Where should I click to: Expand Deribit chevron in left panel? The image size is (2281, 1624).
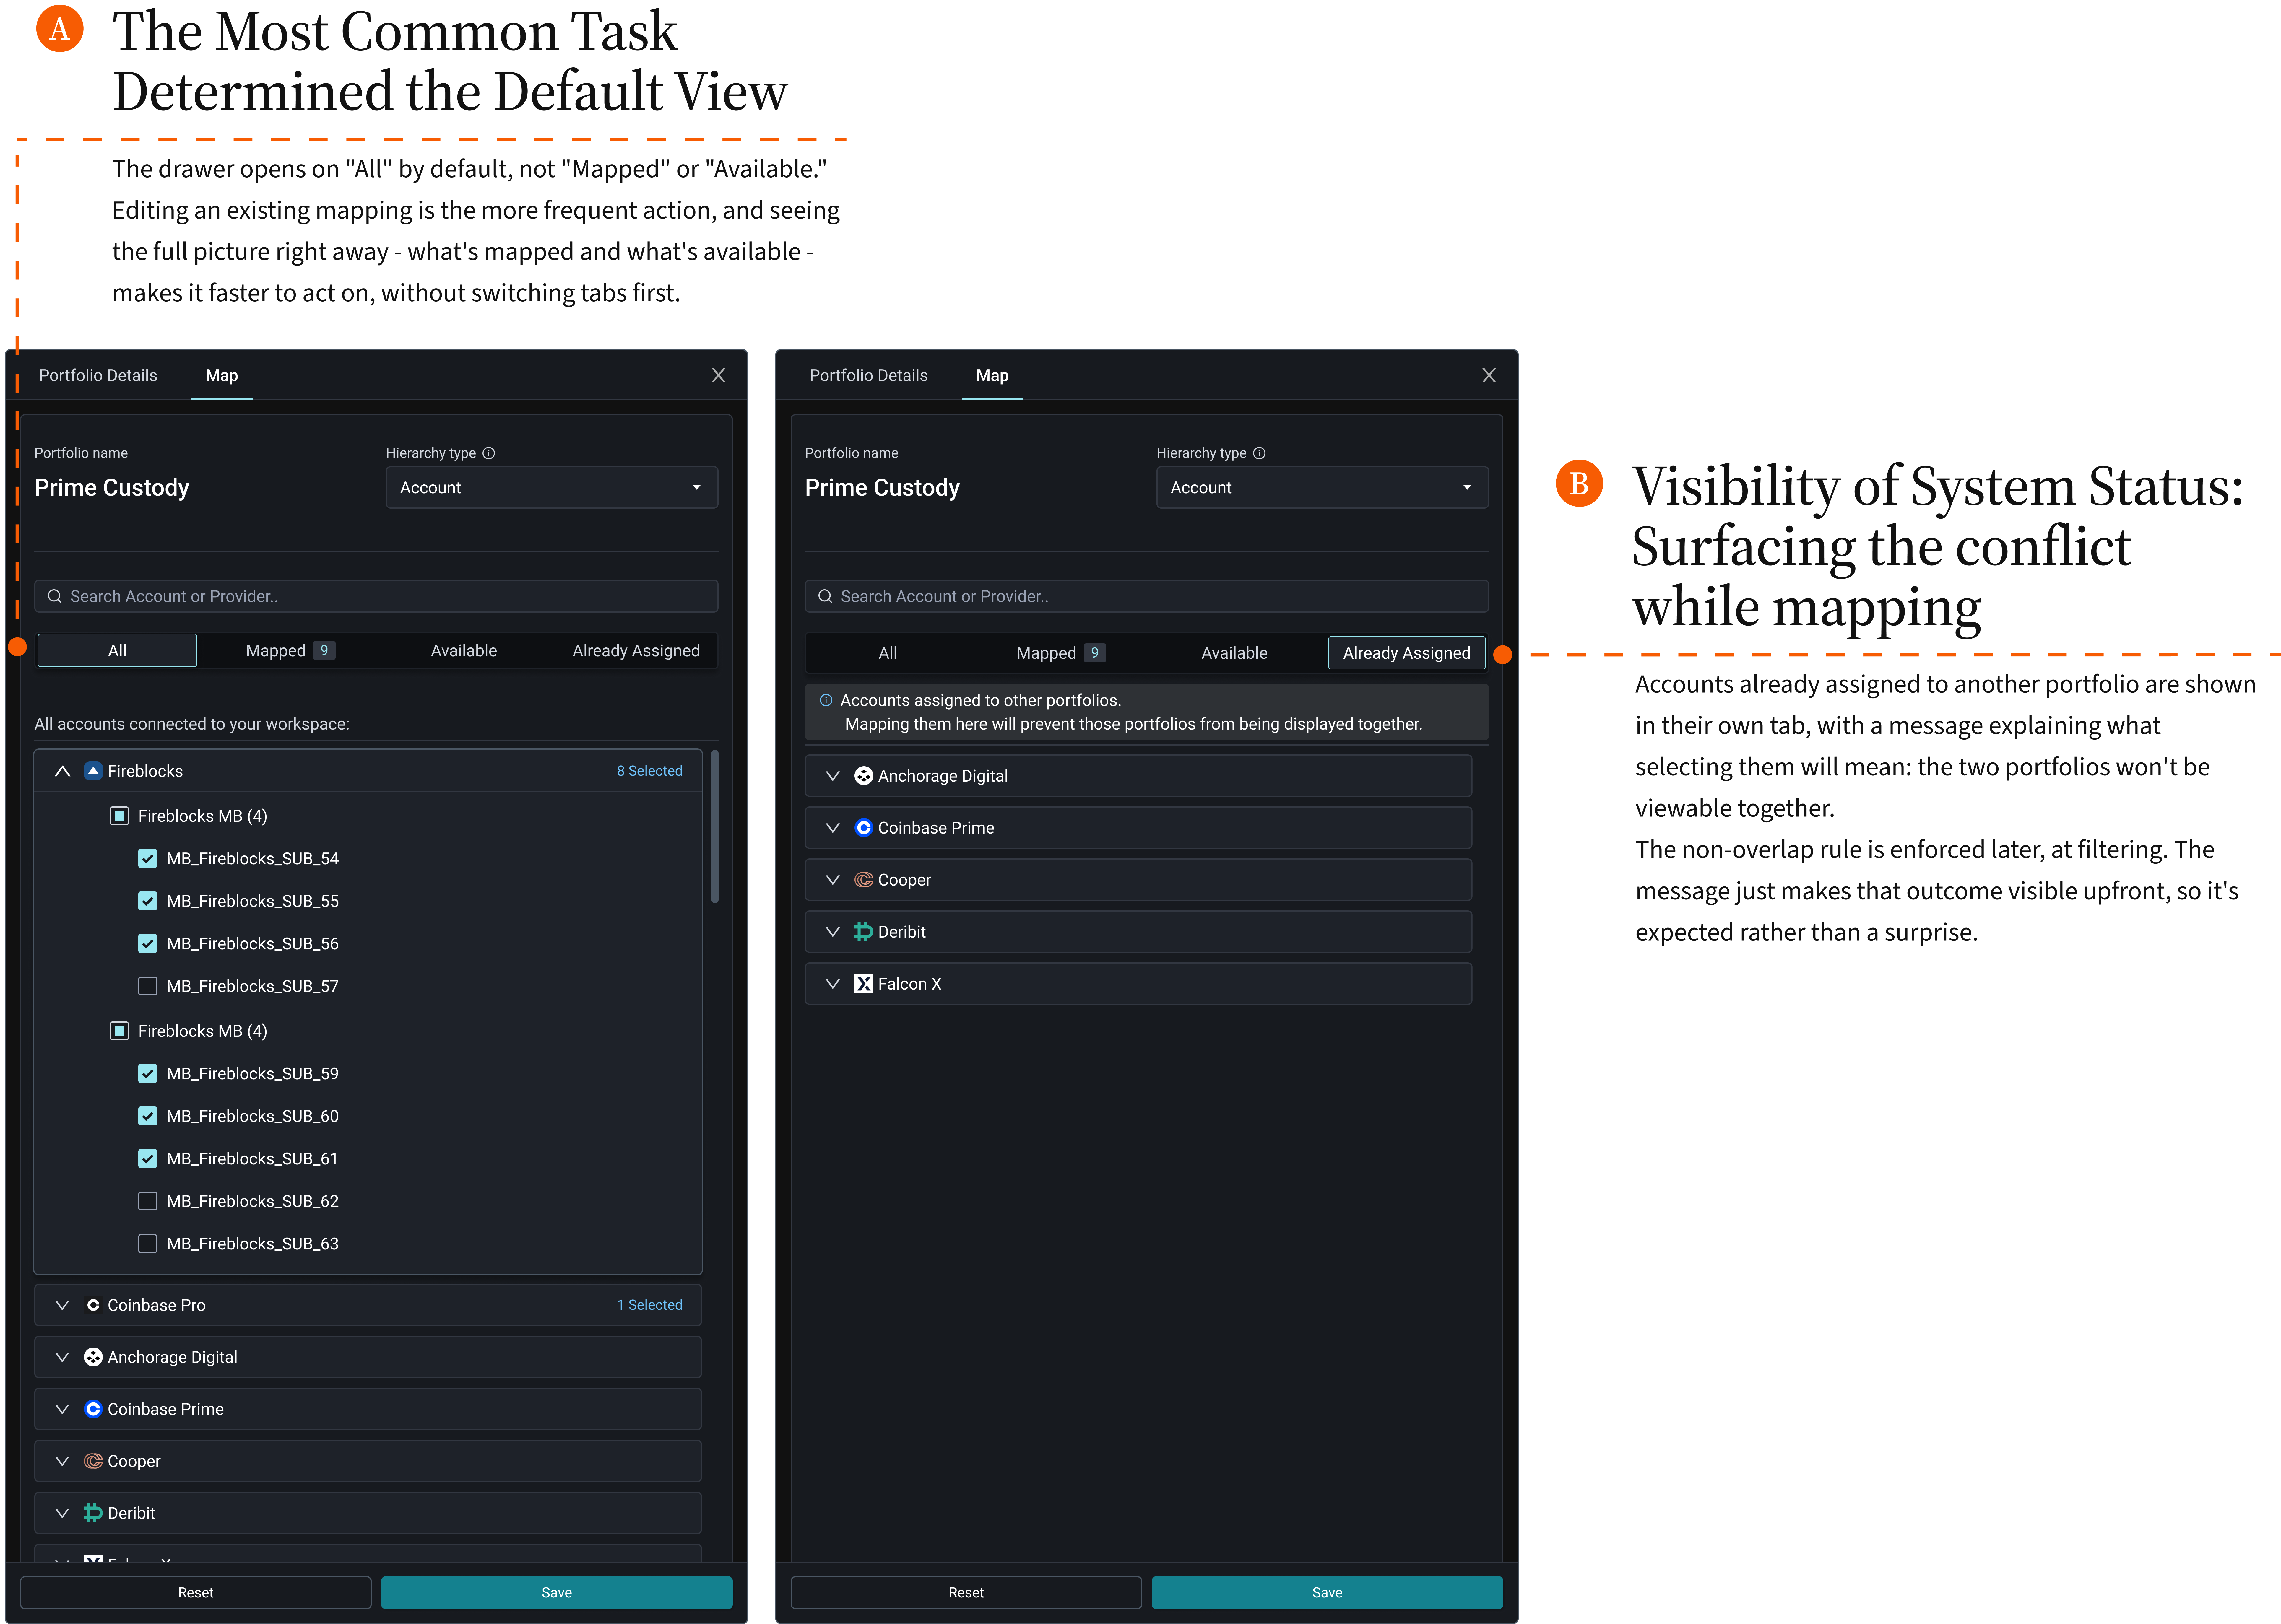click(62, 1513)
